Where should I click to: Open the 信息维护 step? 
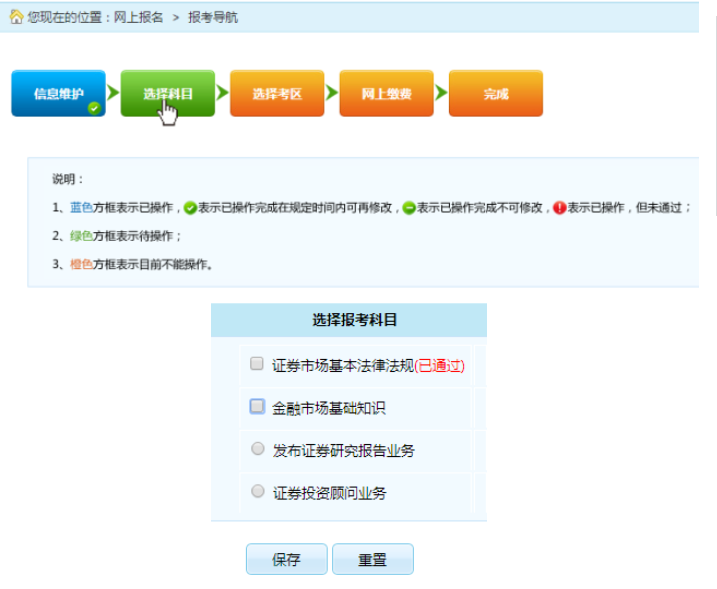click(58, 93)
